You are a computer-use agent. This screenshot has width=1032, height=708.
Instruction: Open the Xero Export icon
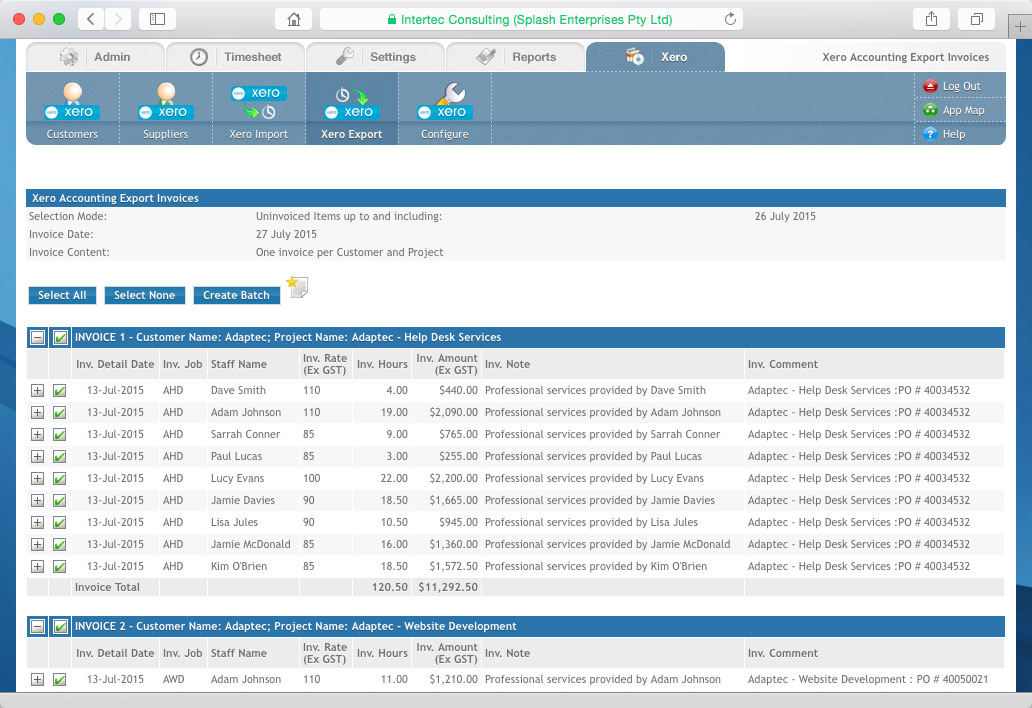click(351, 103)
